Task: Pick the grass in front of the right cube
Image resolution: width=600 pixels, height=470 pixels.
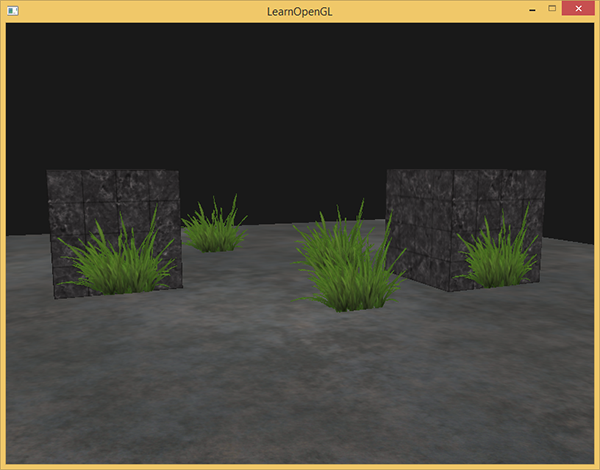Action: tap(495, 260)
